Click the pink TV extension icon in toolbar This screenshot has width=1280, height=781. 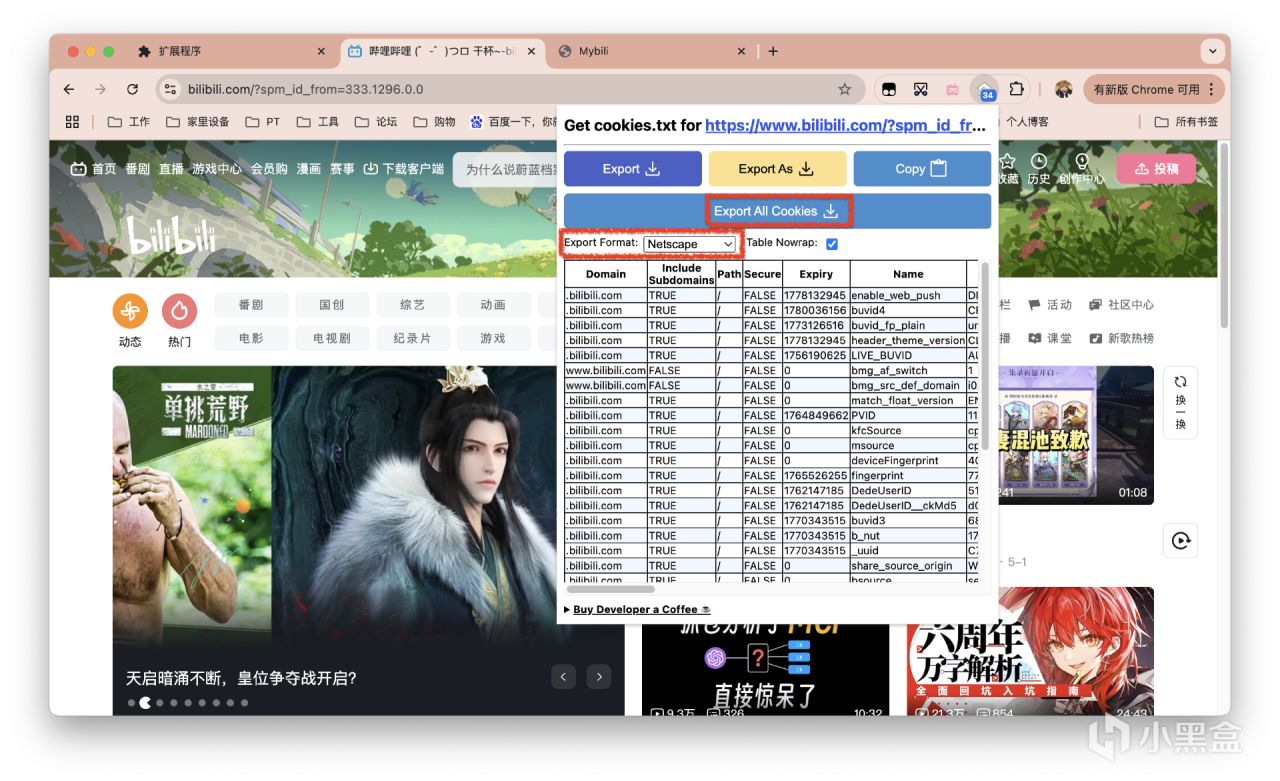952,89
